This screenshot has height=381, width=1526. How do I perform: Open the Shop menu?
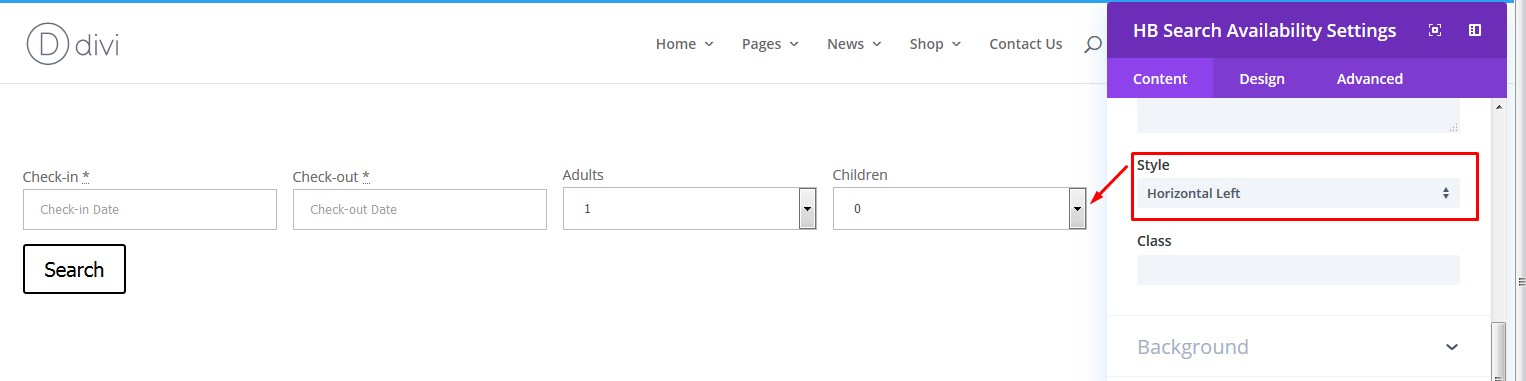pyautogui.click(x=935, y=44)
